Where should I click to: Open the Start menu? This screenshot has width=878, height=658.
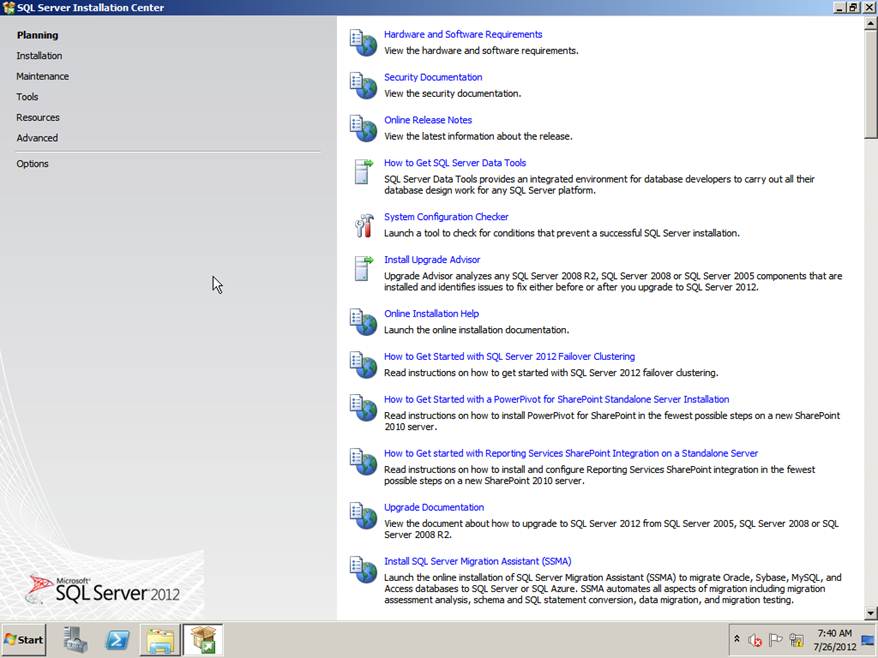tap(24, 640)
